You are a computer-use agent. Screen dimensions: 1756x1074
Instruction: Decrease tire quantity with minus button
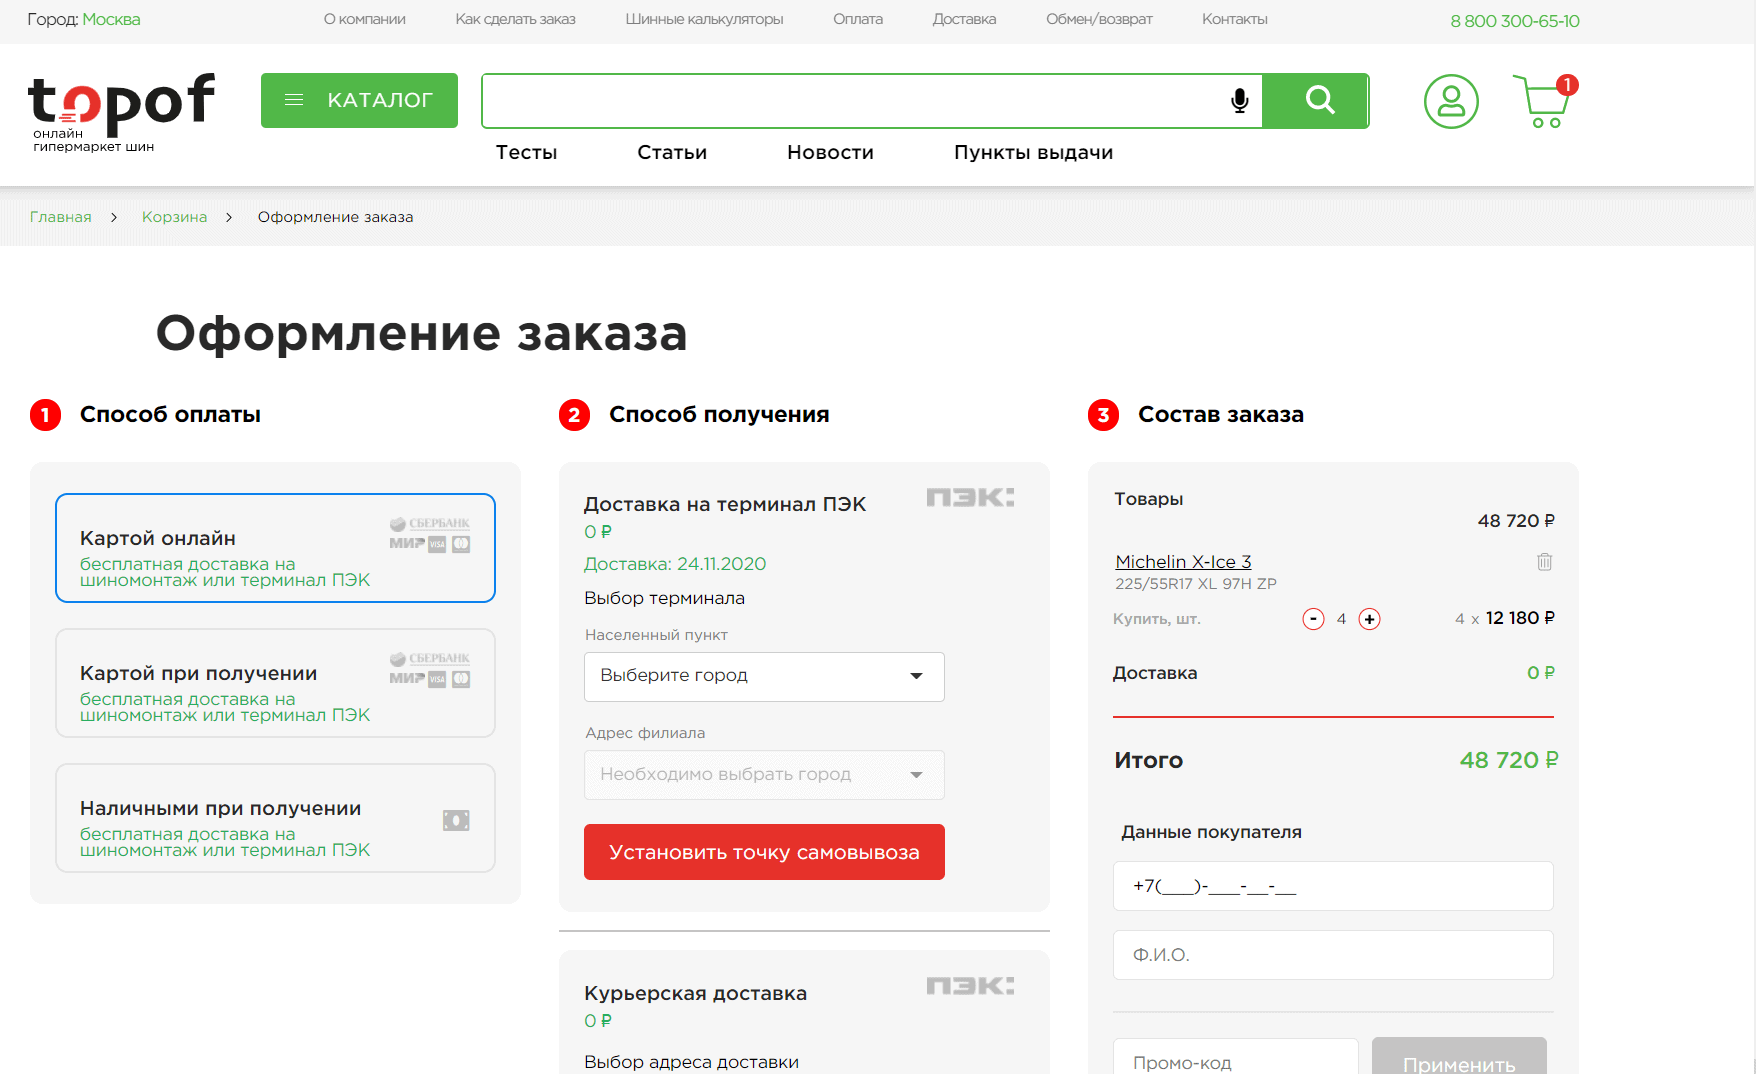coord(1313,619)
